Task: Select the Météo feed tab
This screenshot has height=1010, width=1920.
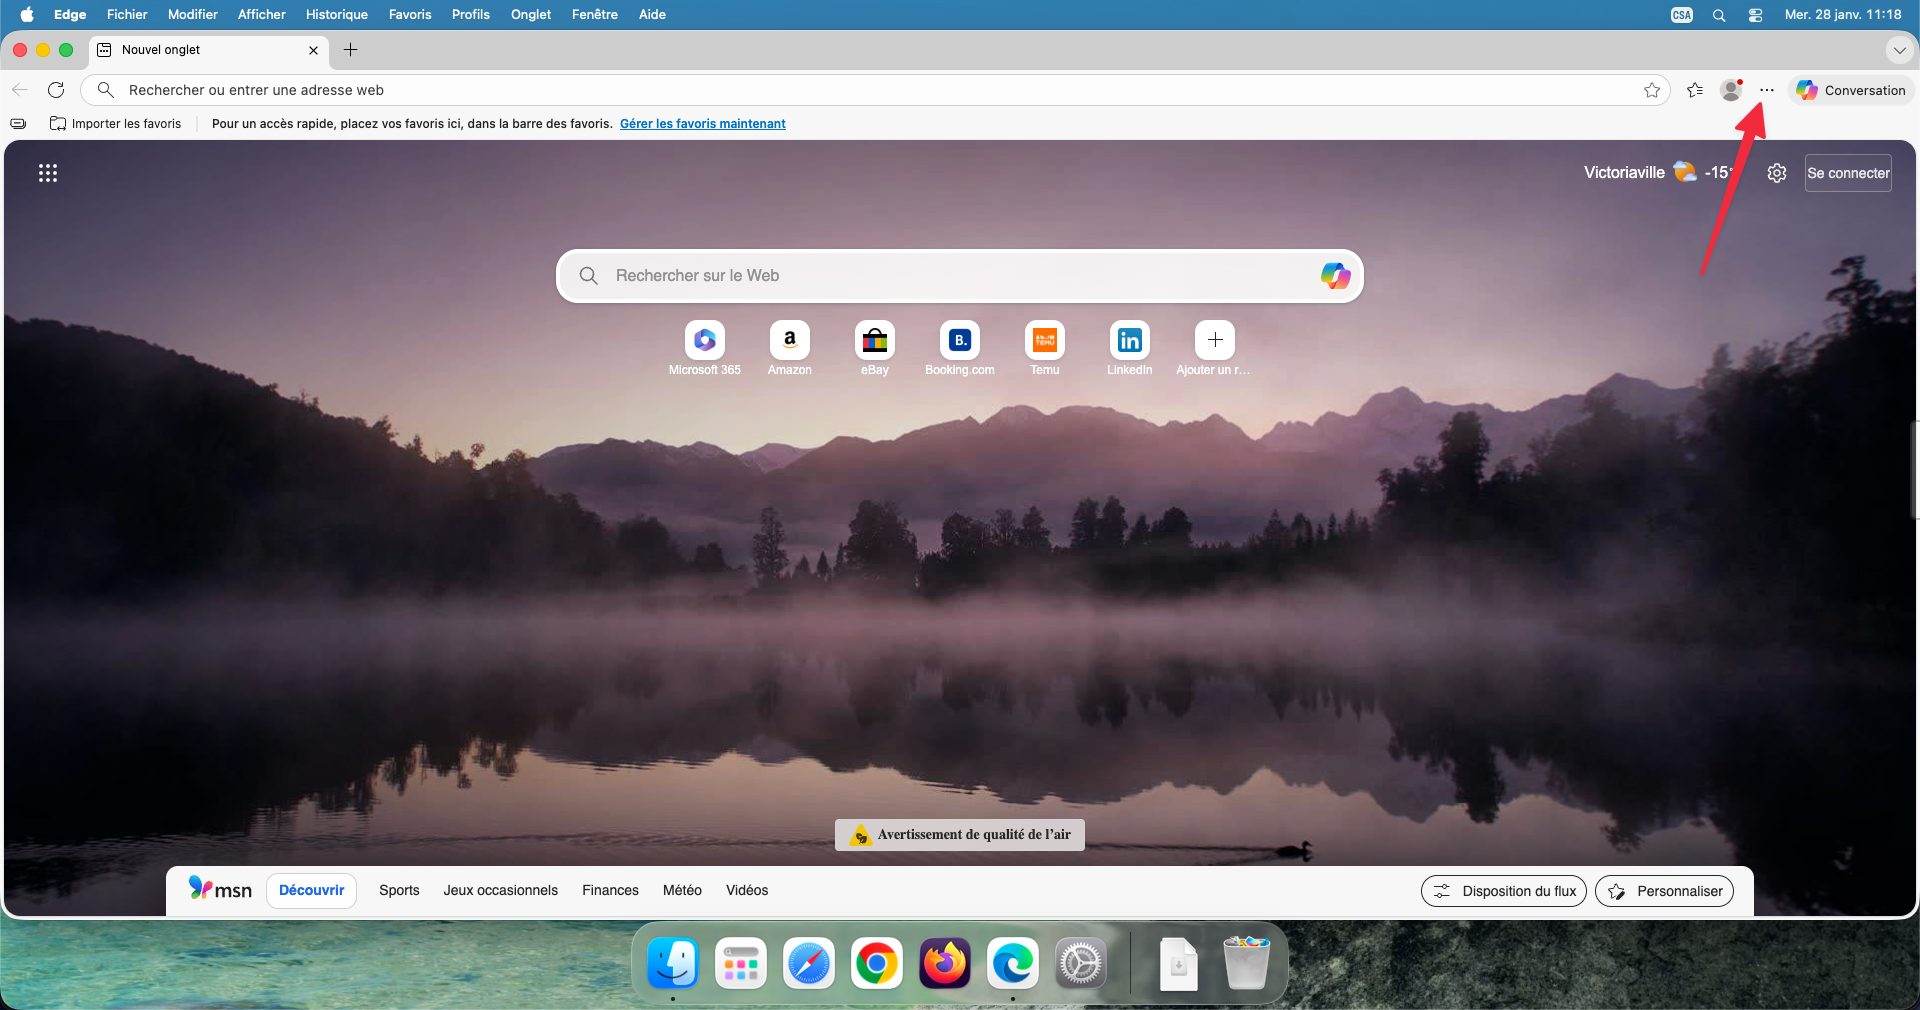Action: click(682, 890)
